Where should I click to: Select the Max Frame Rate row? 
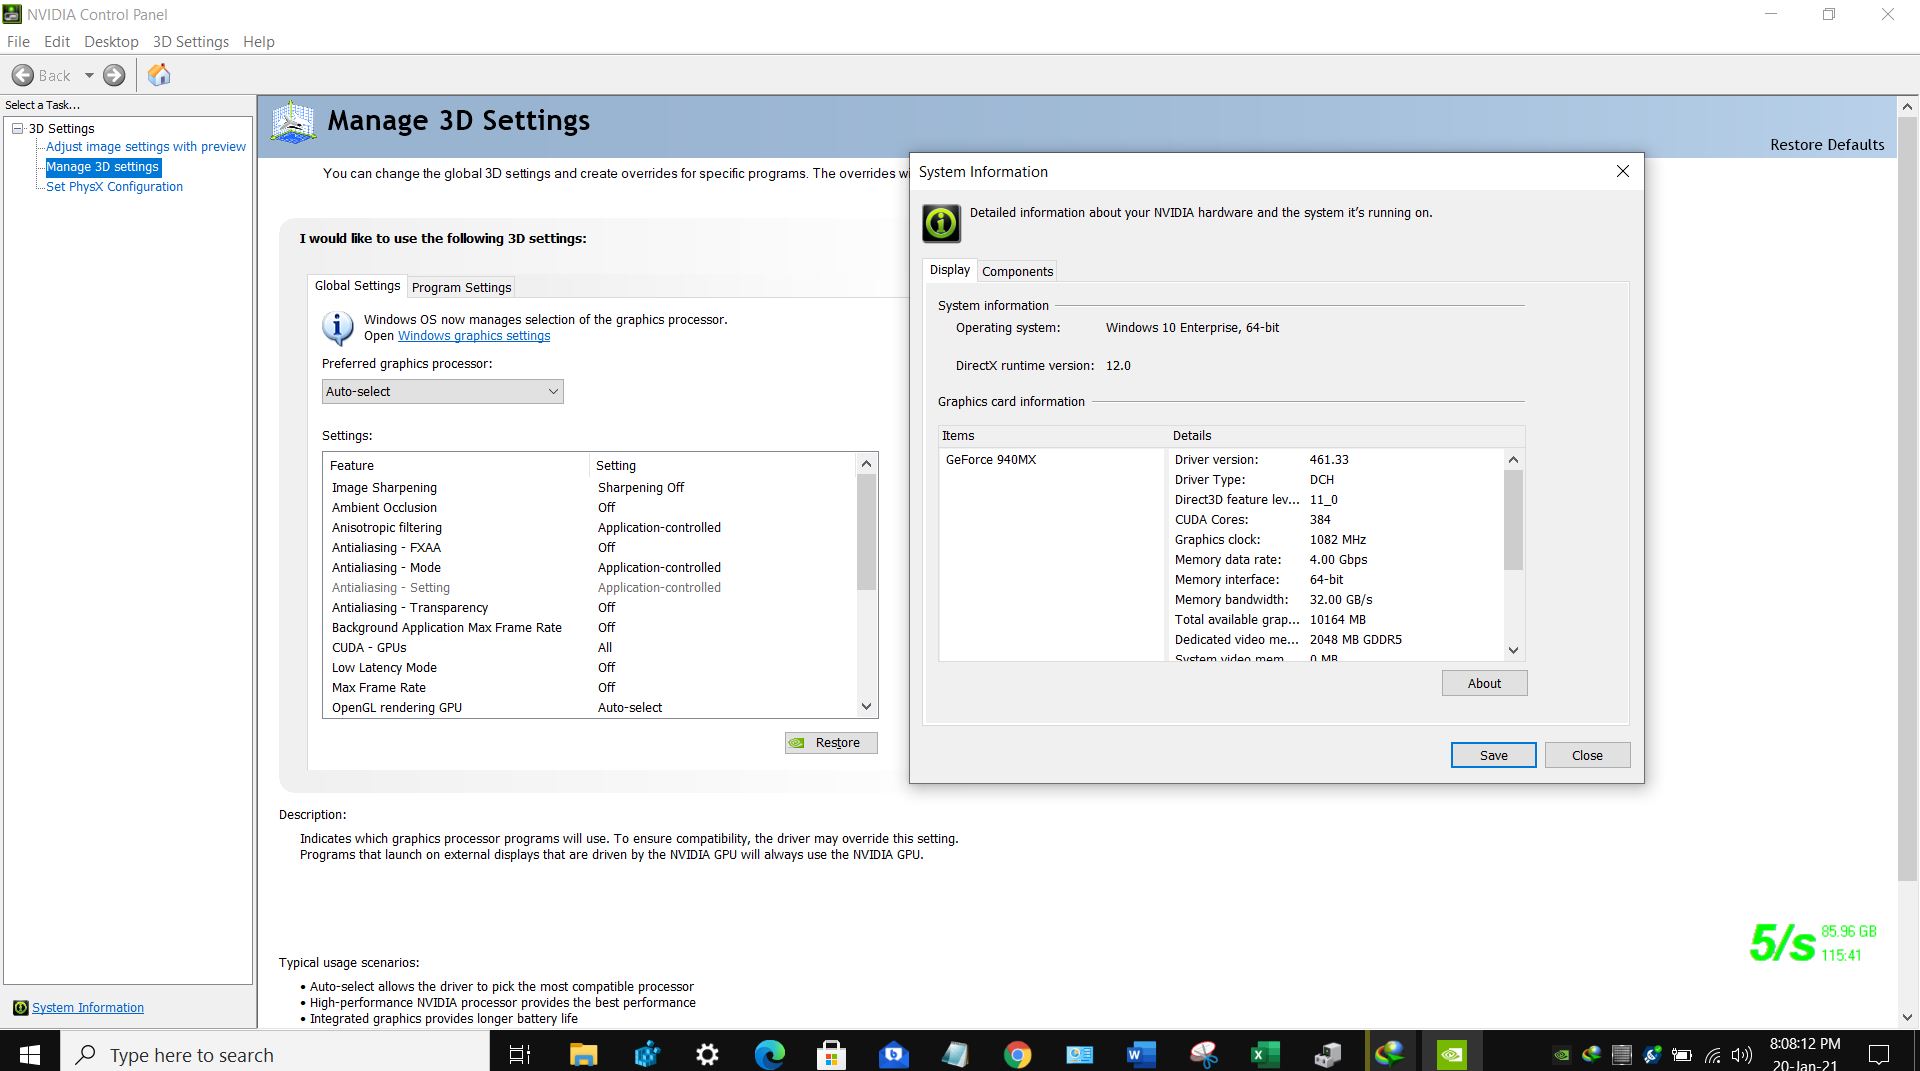[x=590, y=688]
